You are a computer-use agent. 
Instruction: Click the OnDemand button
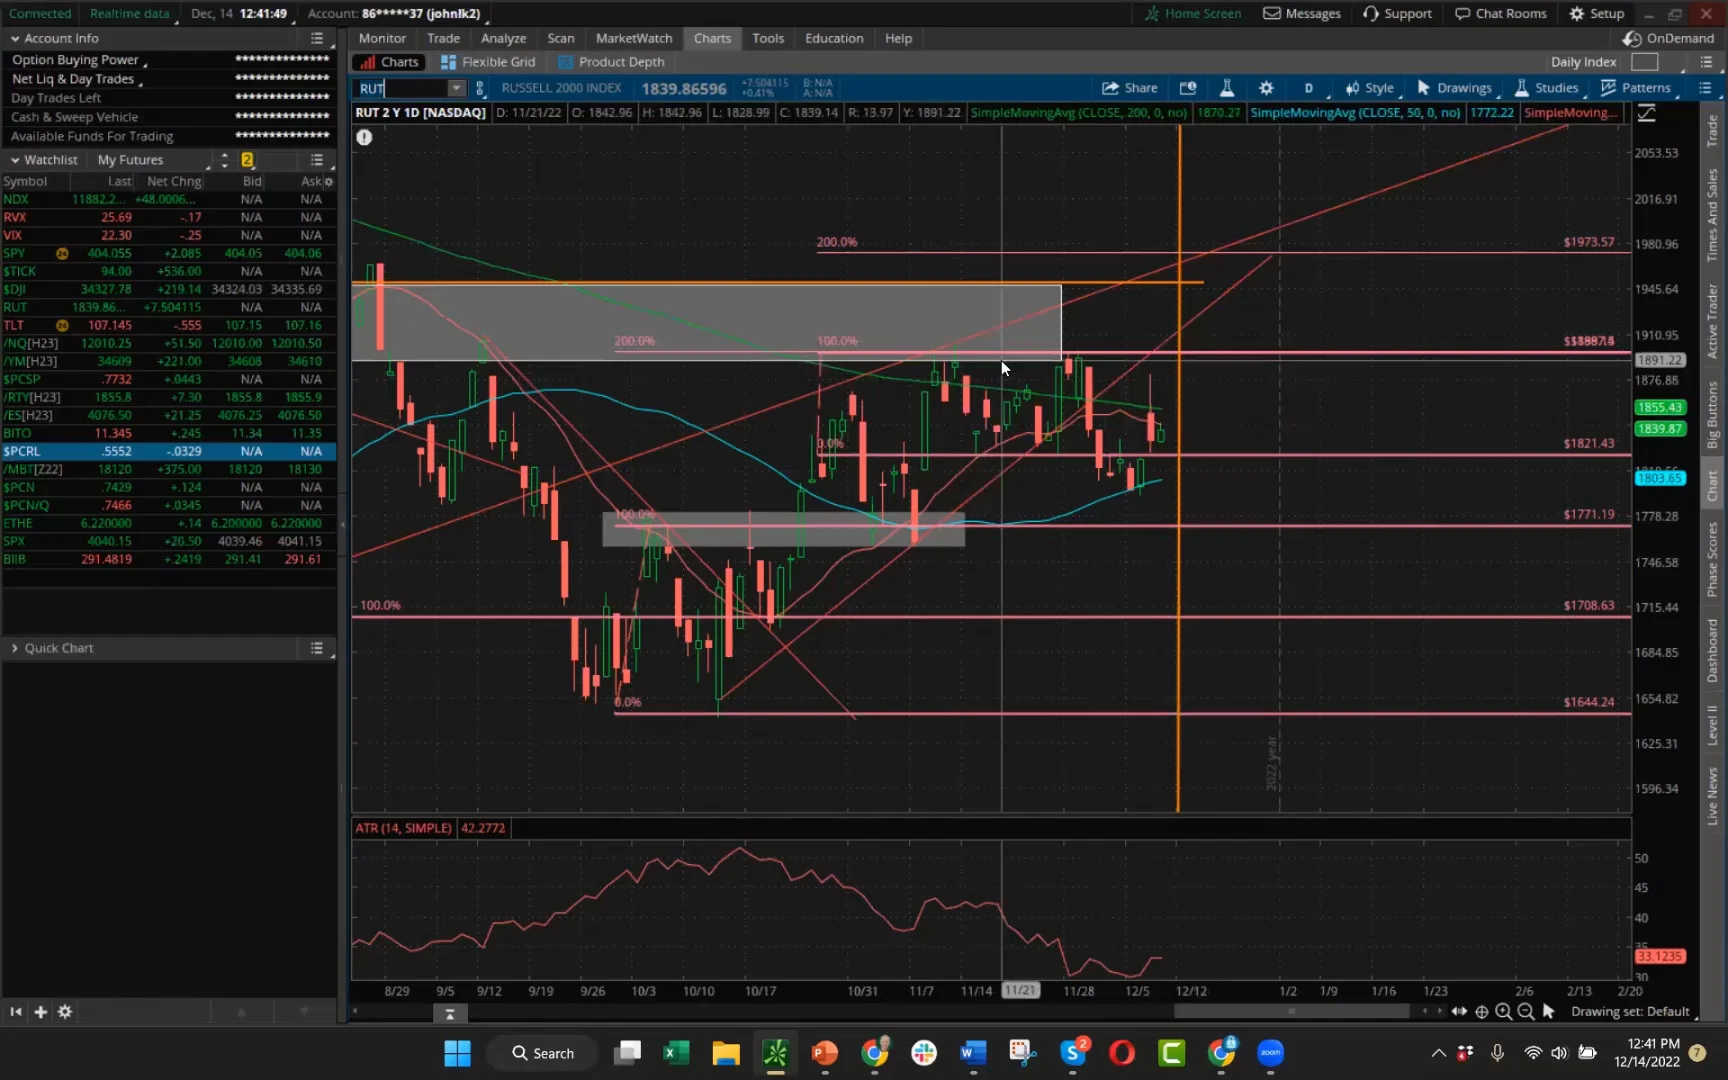1669,38
